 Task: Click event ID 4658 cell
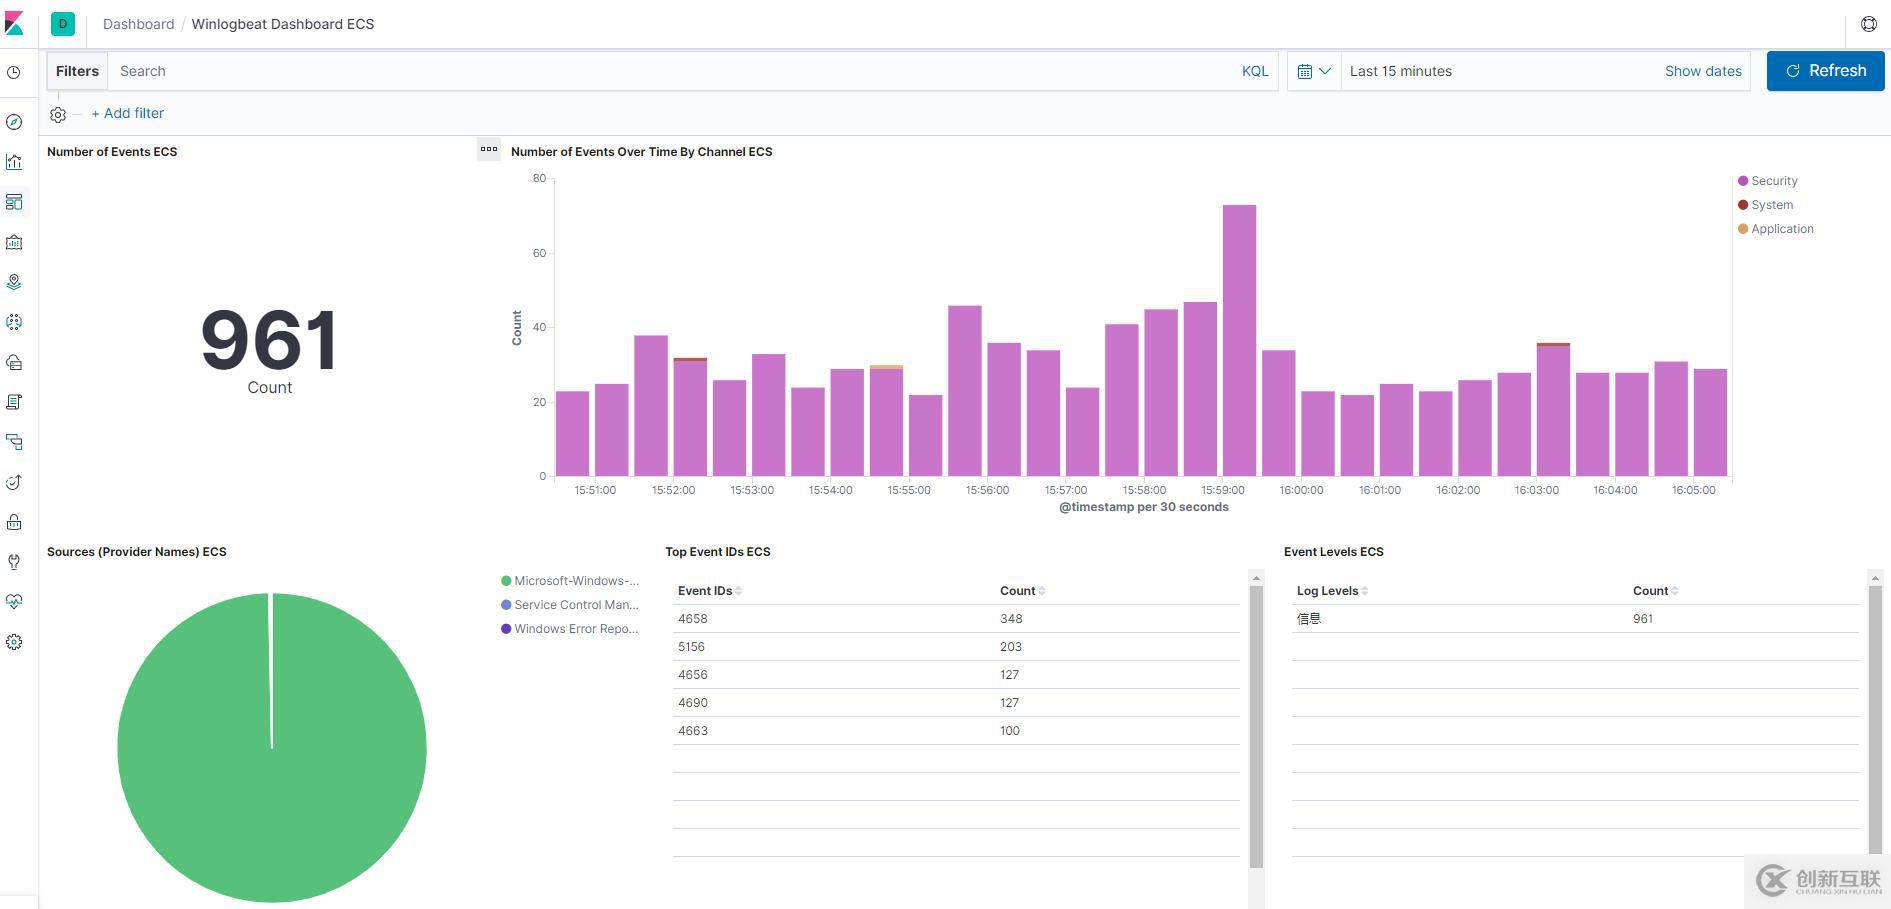pos(693,619)
